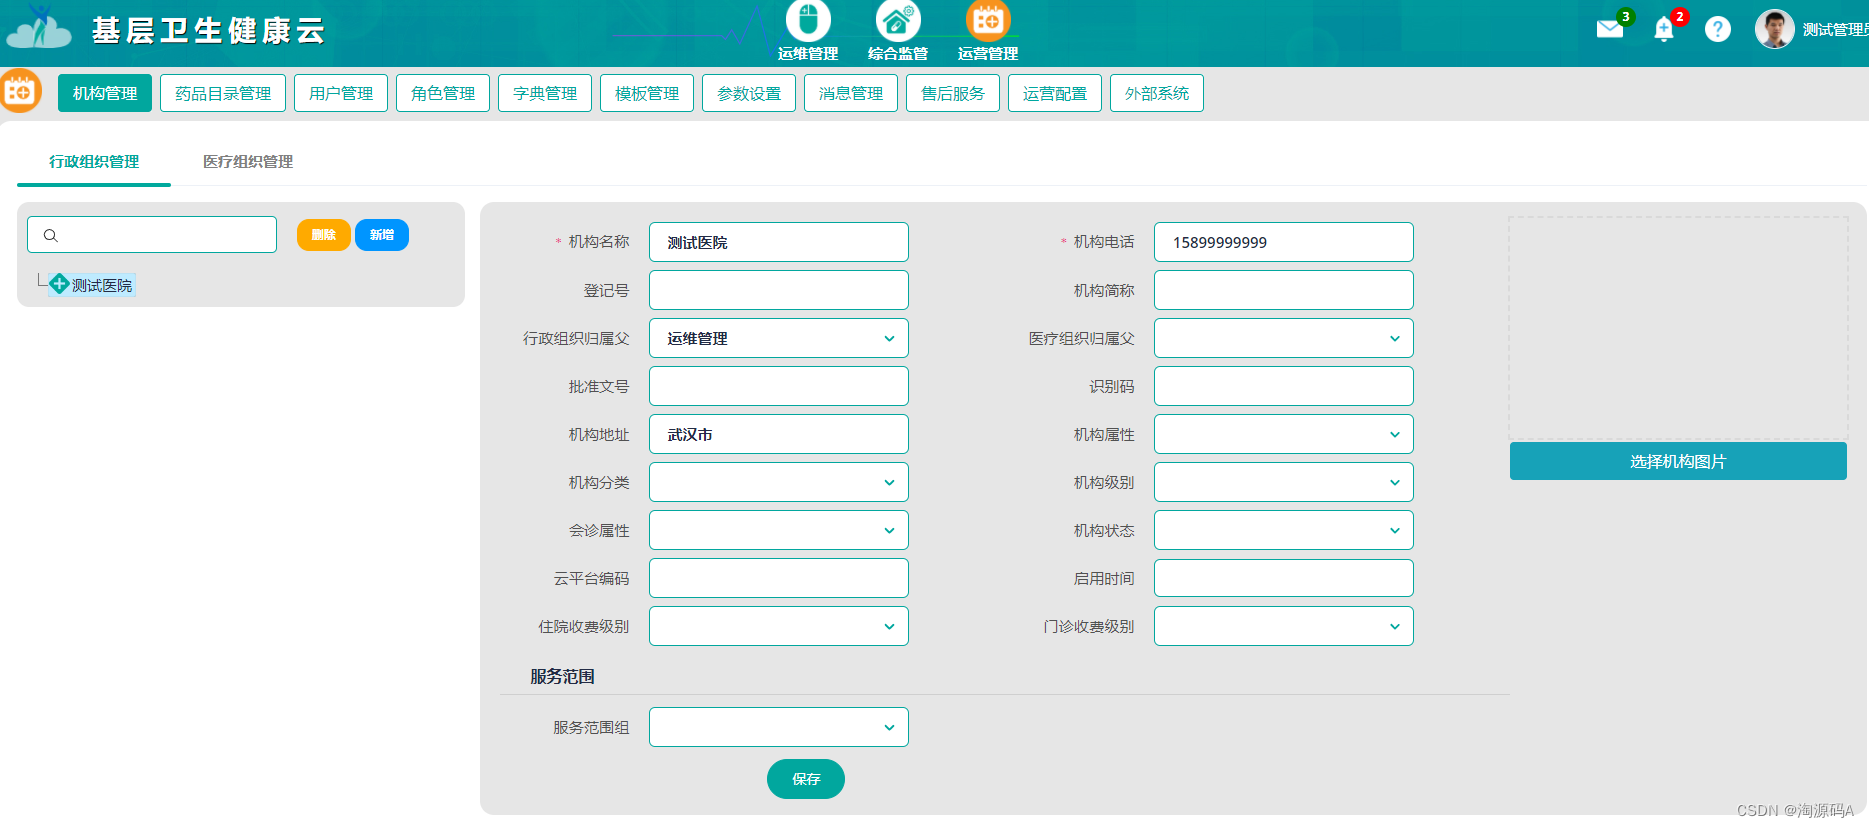
Task: Click the 机构简称 input field
Action: tap(1284, 290)
